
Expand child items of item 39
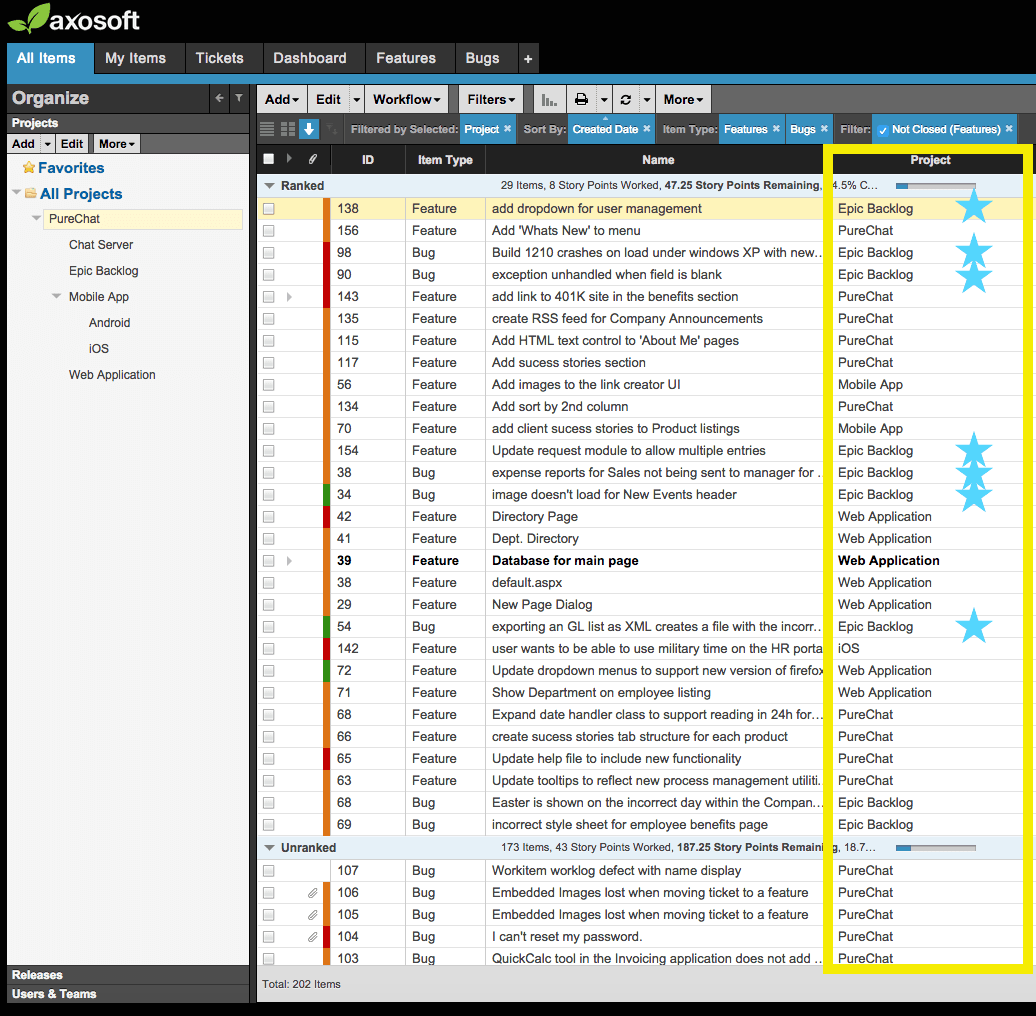click(289, 561)
